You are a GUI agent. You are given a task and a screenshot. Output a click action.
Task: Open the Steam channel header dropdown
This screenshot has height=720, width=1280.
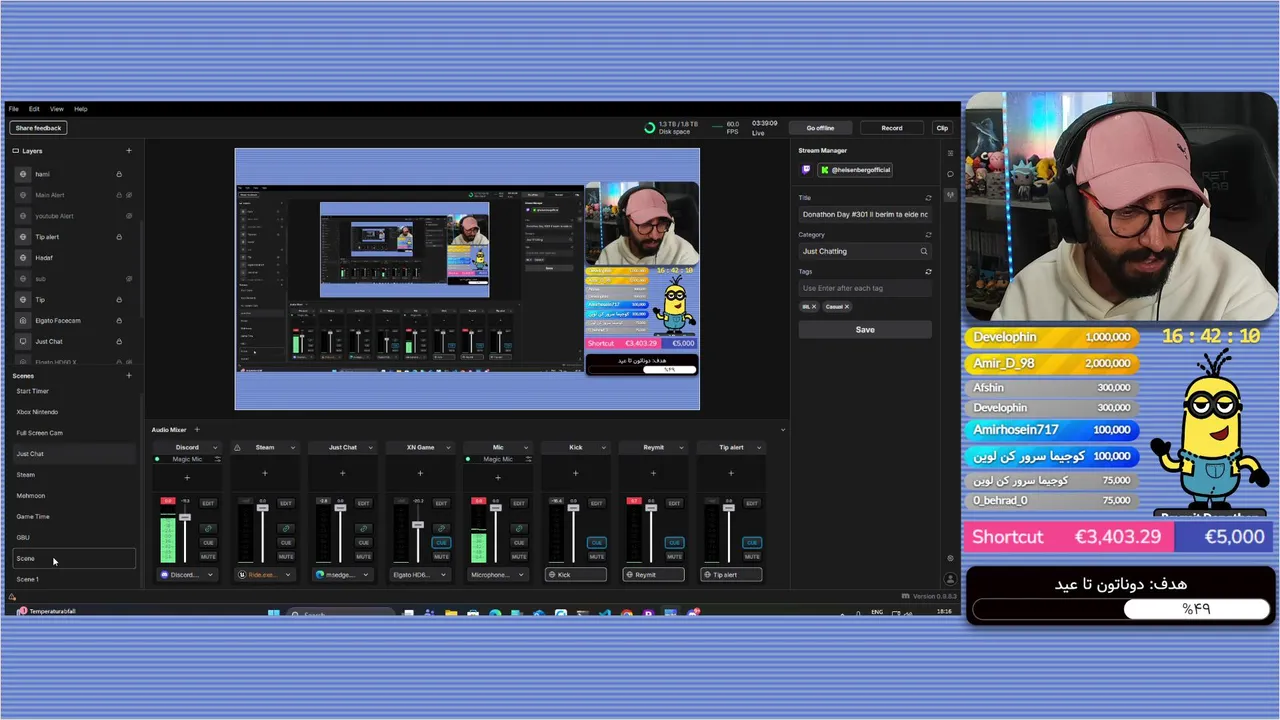[293, 447]
